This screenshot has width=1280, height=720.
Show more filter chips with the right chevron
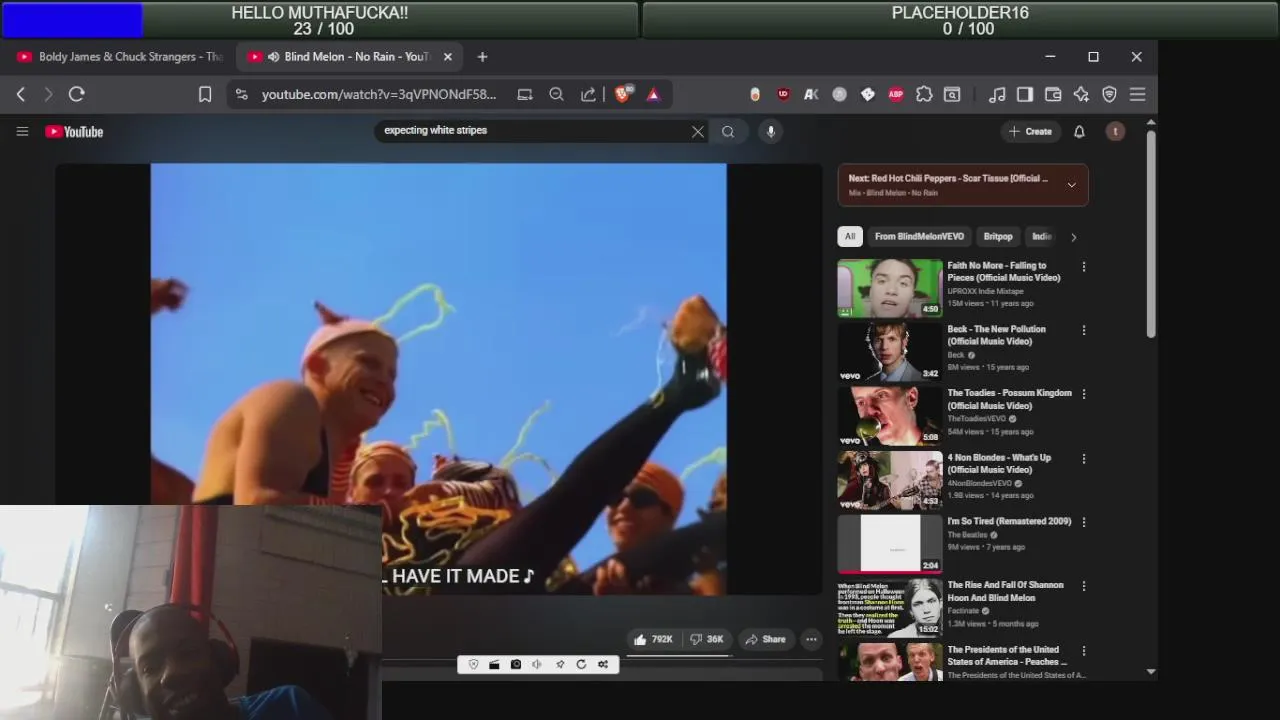click(1073, 237)
